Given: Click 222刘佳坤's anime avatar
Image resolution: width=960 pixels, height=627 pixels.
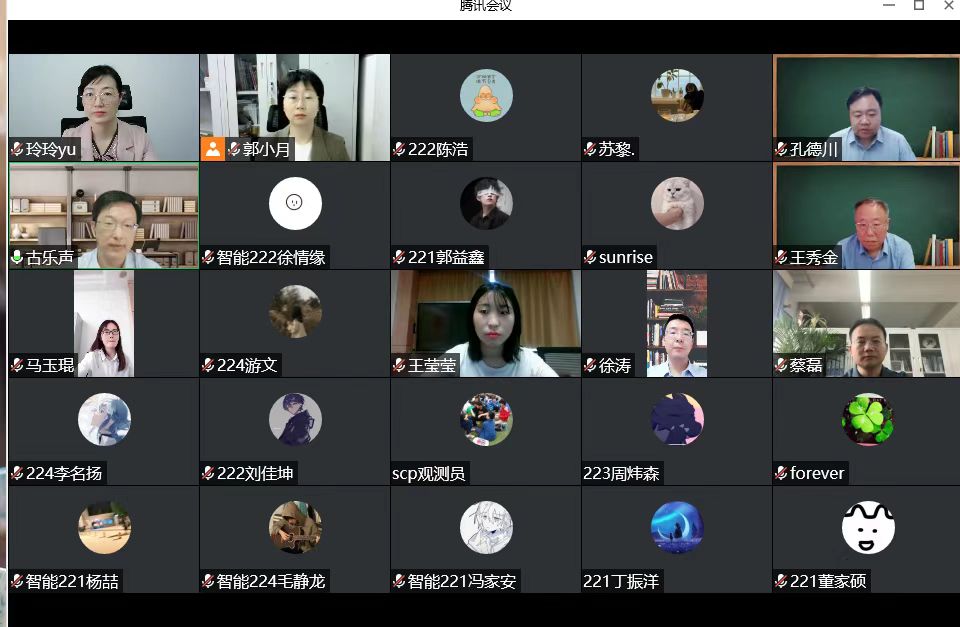Looking at the screenshot, I should (x=295, y=419).
